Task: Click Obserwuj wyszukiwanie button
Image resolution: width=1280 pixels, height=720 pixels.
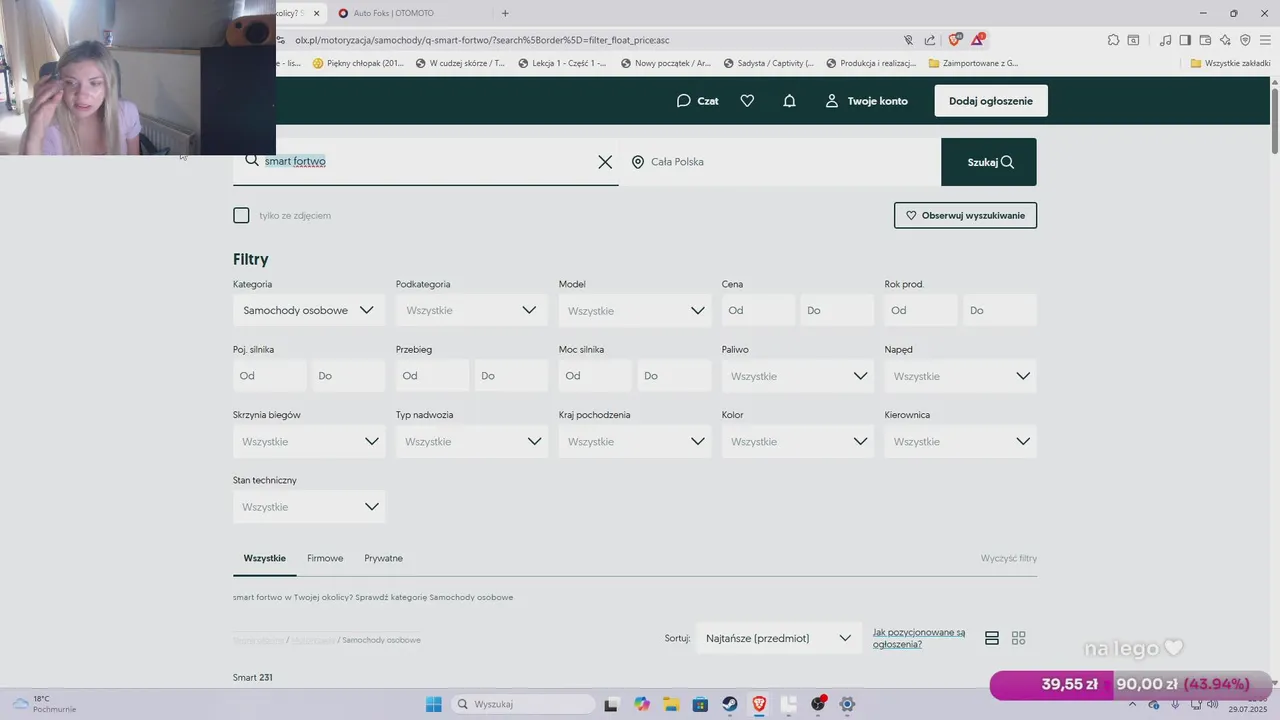Action: [965, 215]
